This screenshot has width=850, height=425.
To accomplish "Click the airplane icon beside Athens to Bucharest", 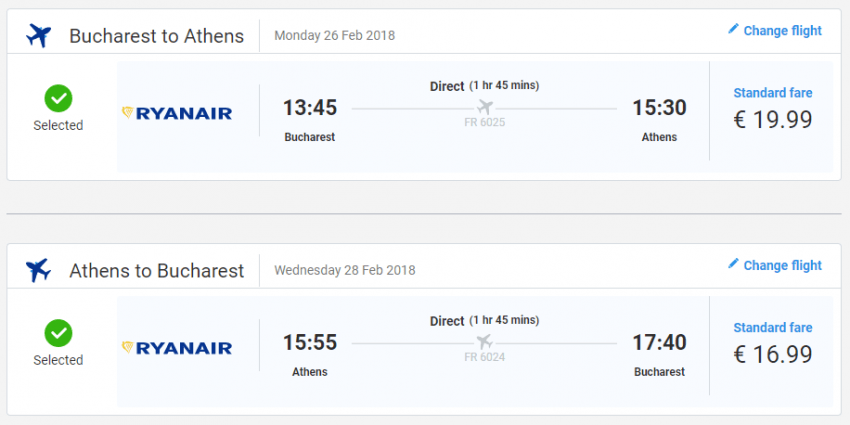I will pos(39,270).
